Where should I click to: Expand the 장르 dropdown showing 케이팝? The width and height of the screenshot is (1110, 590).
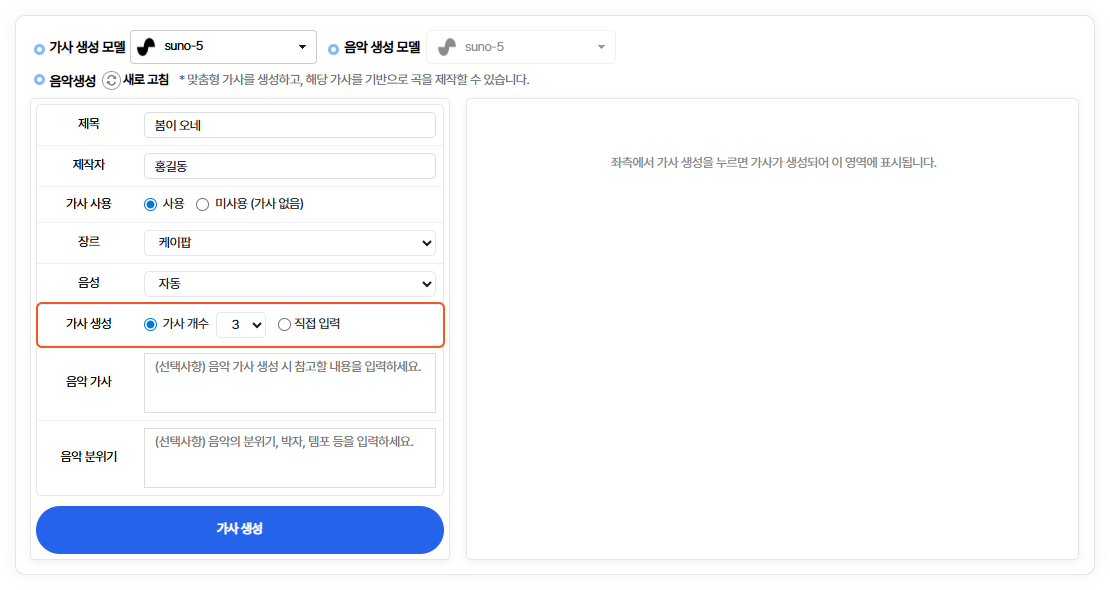point(290,242)
